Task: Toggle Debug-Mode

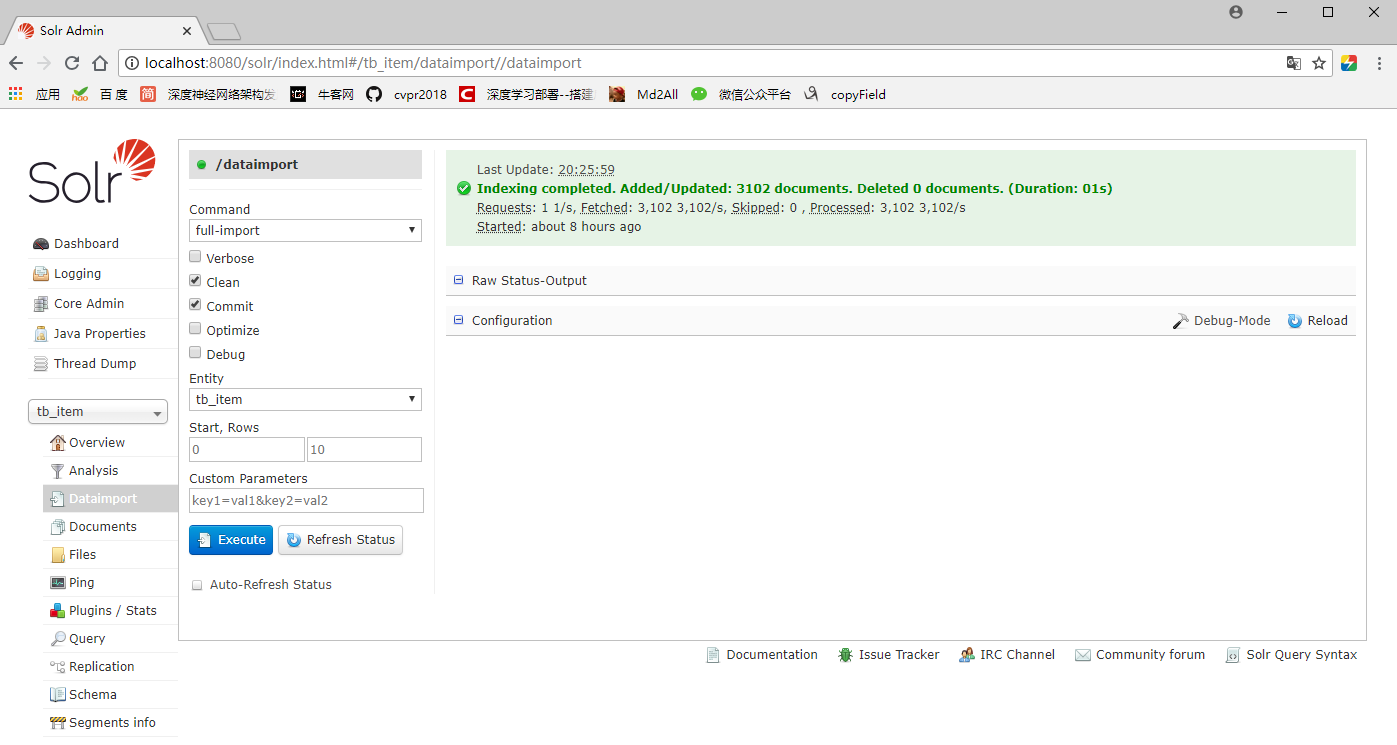Action: tap(1221, 321)
